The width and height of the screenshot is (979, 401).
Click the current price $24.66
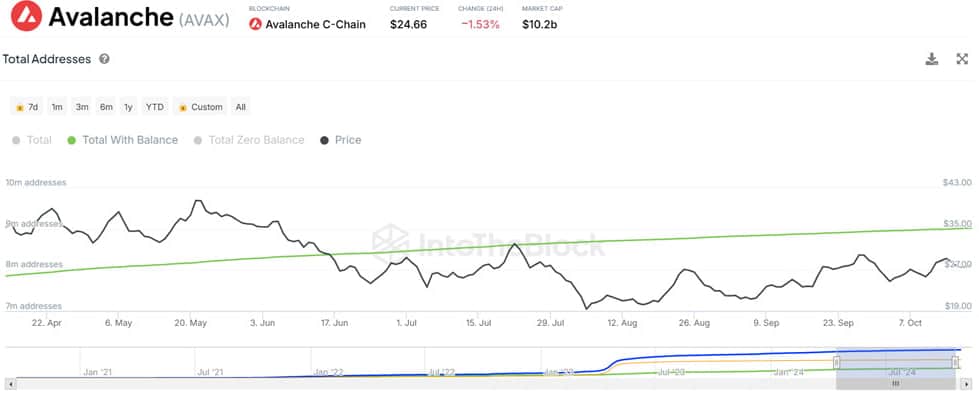[408, 25]
